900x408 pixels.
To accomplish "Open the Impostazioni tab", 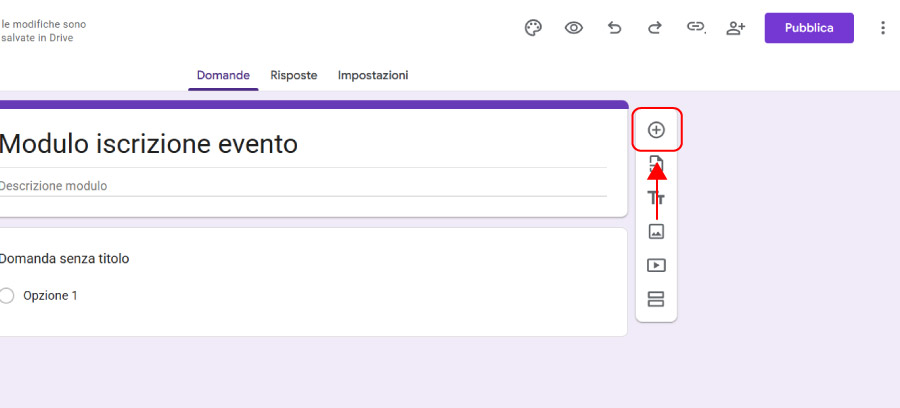I will [373, 75].
